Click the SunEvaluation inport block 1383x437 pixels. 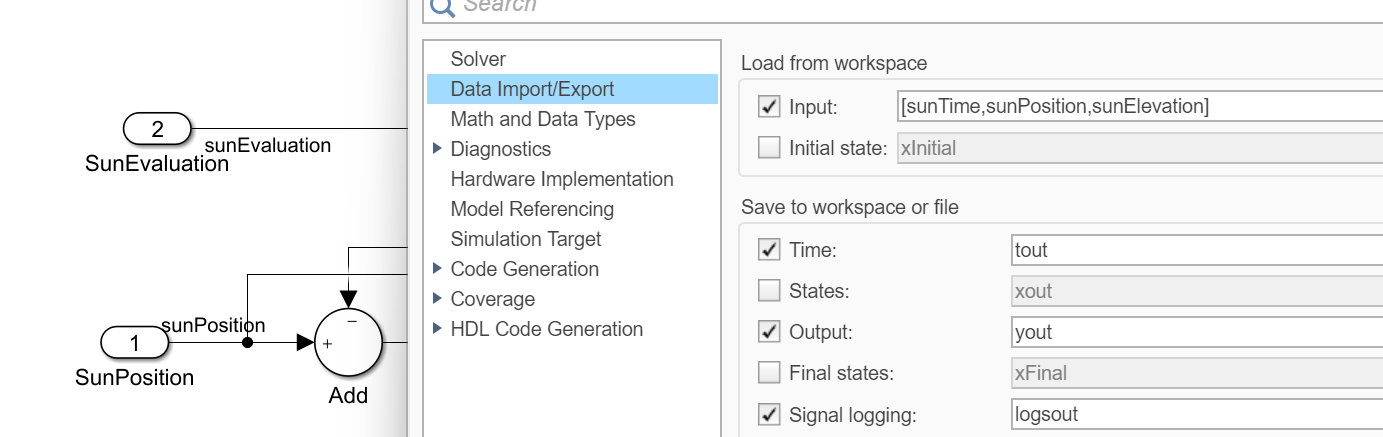click(156, 130)
